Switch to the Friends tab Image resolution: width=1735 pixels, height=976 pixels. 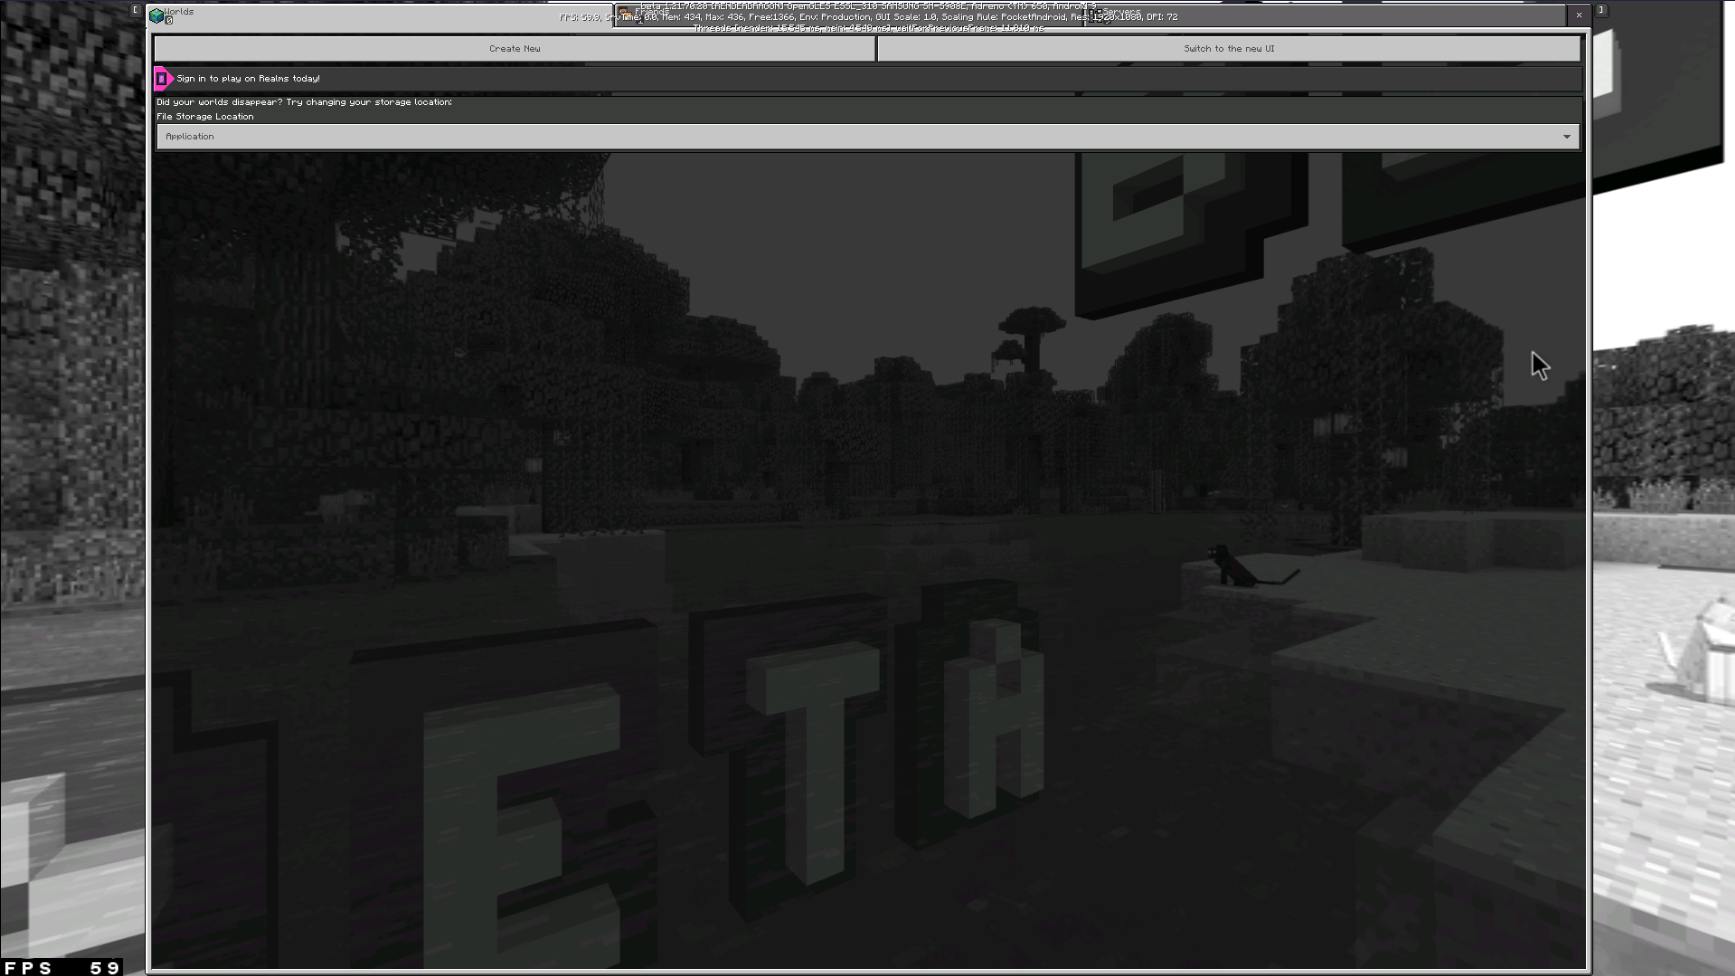(849, 16)
